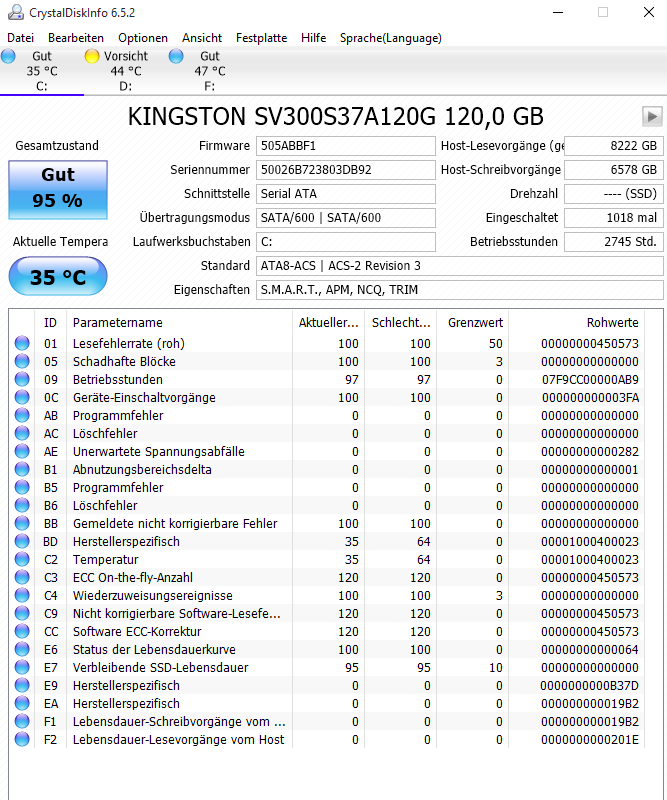Click status icon for Lesefehlerrate (roh)
This screenshot has width=667, height=800.
coord(22,343)
